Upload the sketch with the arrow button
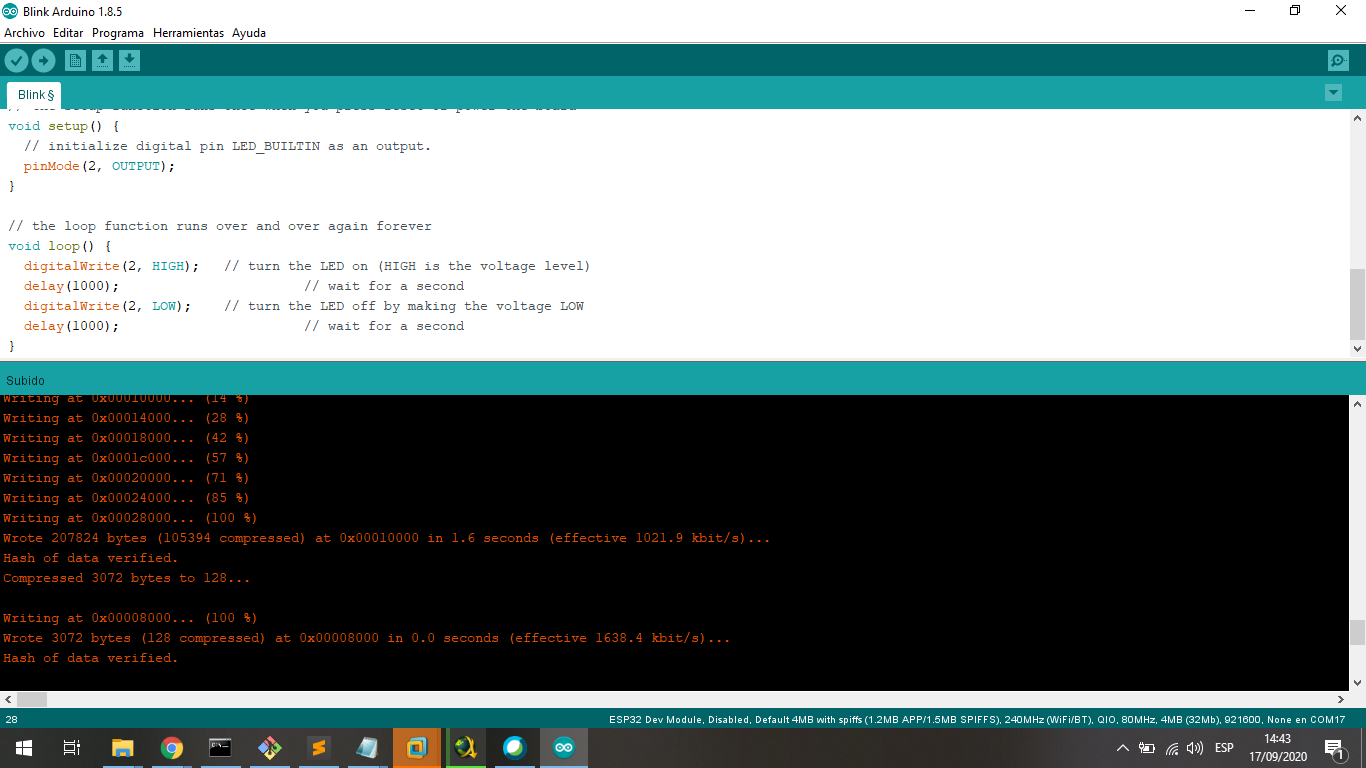The height and width of the screenshot is (768, 1366). click(x=43, y=61)
